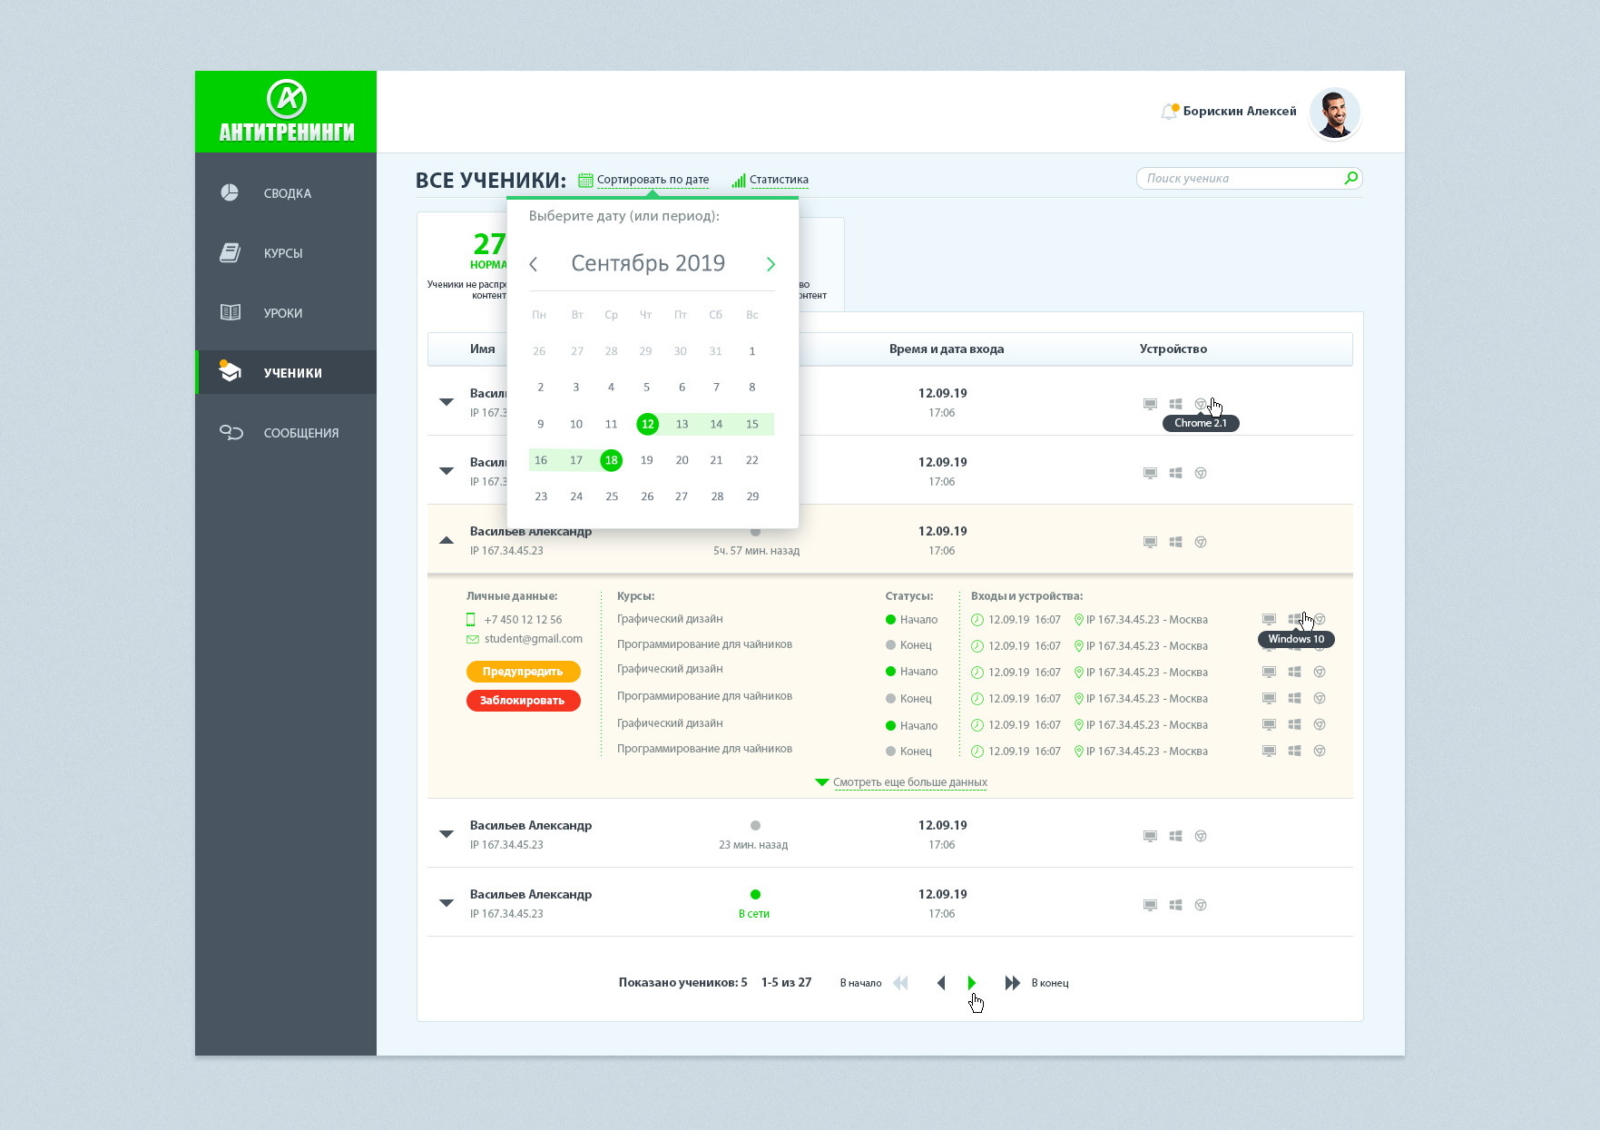1600x1130 pixels.
Task: Jump to last page arrow
Action: [x=1012, y=983]
